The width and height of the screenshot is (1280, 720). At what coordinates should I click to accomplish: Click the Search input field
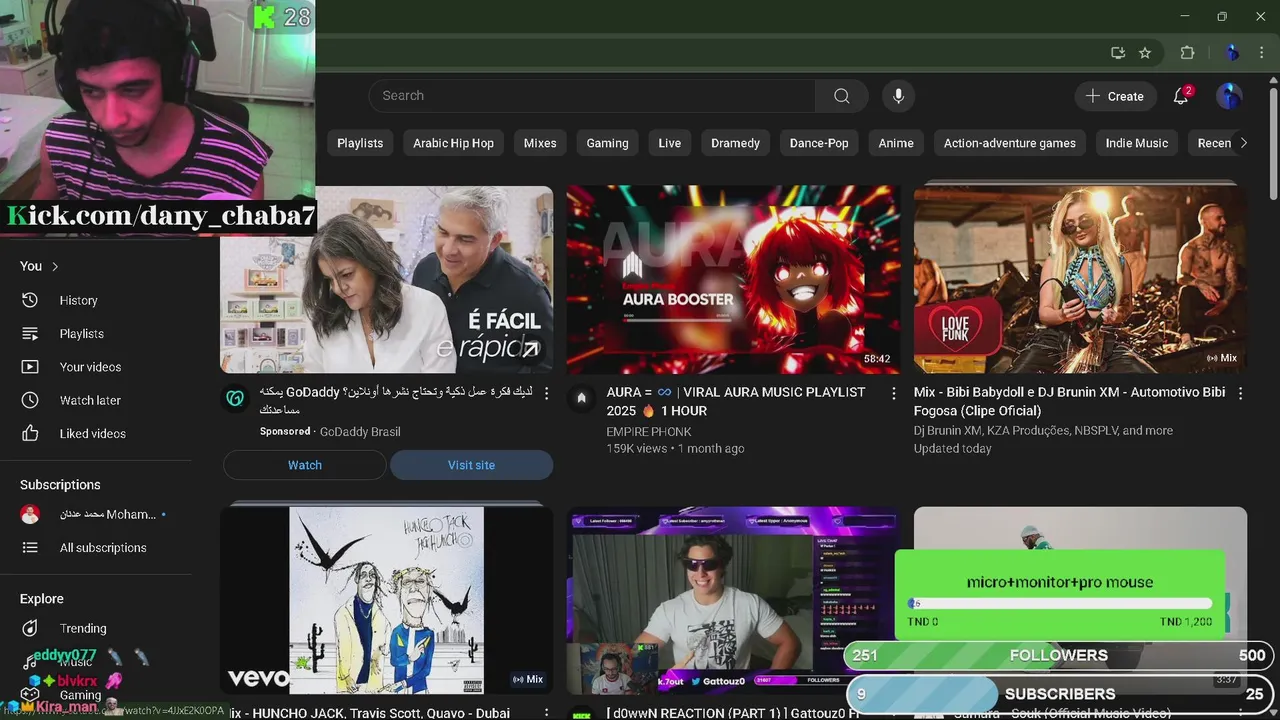592,96
